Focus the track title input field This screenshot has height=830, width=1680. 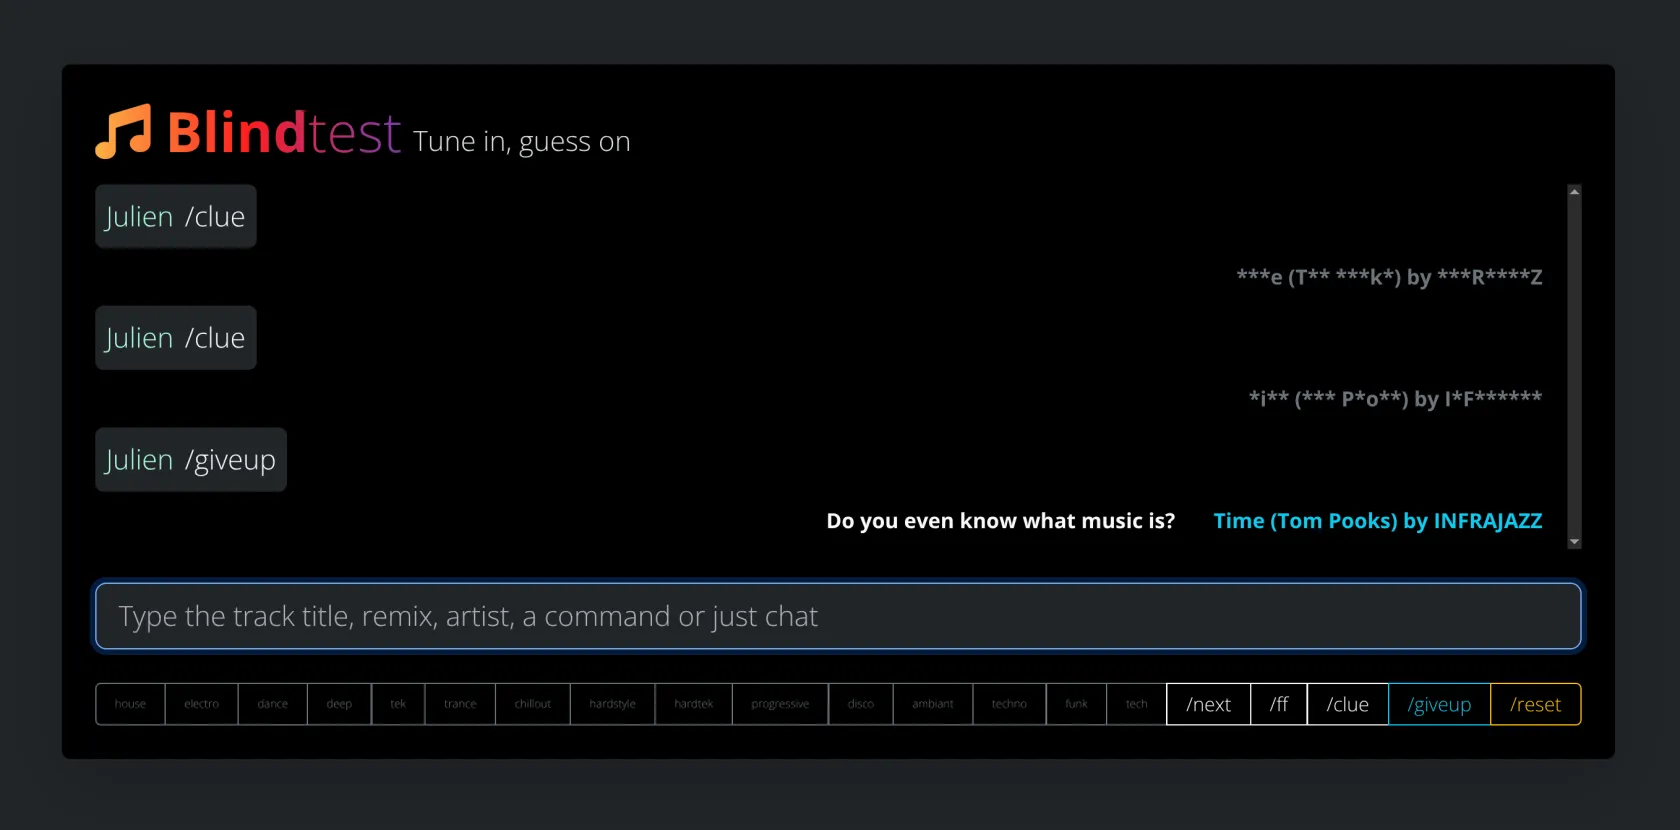pyautogui.click(x=838, y=616)
